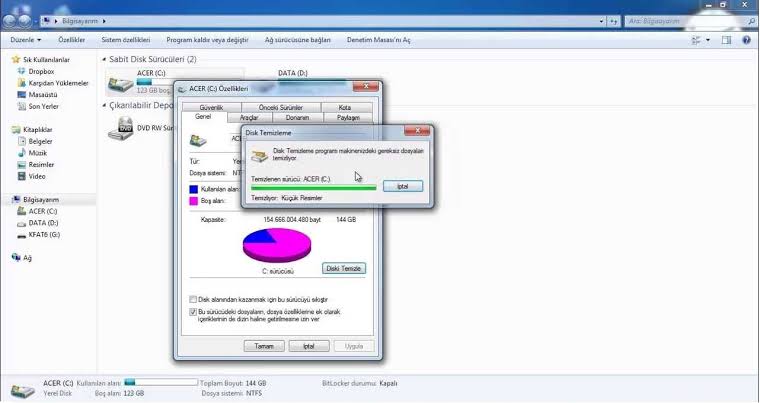This screenshot has width=760, height=403.
Task: Click İptal in Disk Temizleme dialog
Action: point(403,186)
